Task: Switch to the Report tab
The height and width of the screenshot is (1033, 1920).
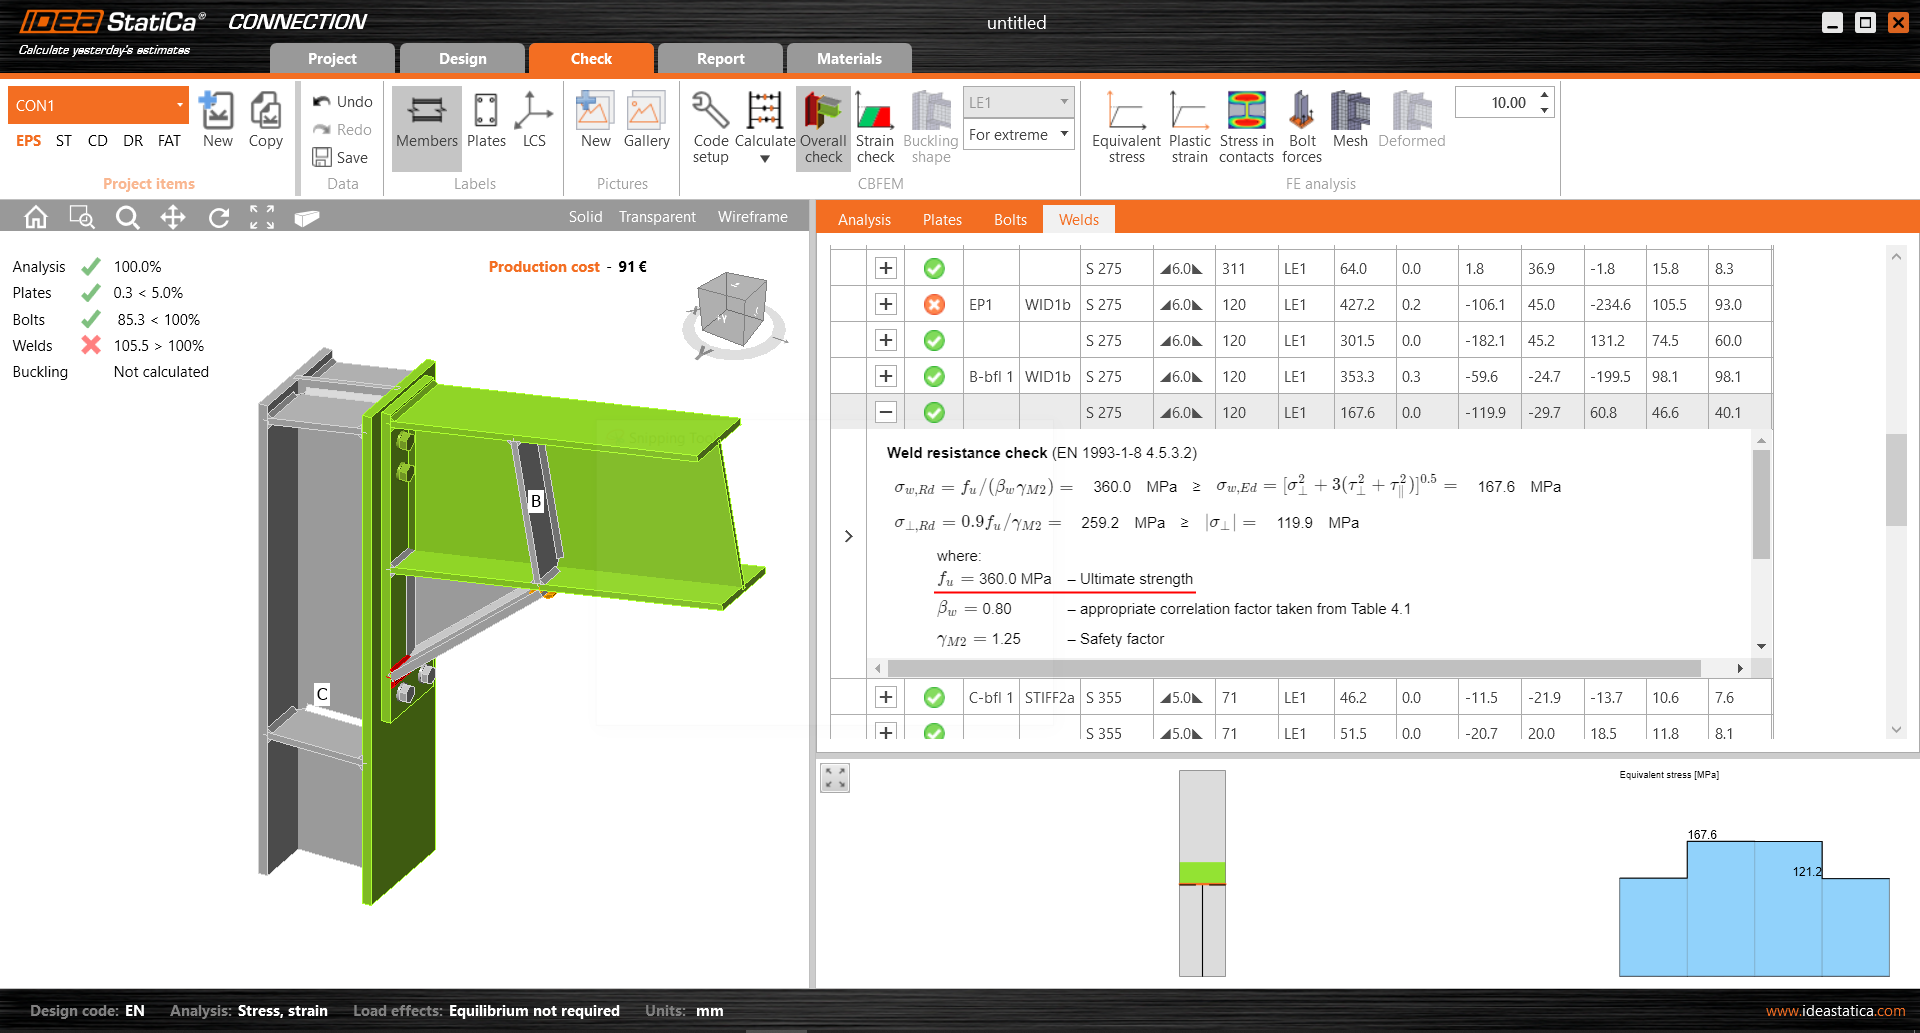Action: click(720, 59)
